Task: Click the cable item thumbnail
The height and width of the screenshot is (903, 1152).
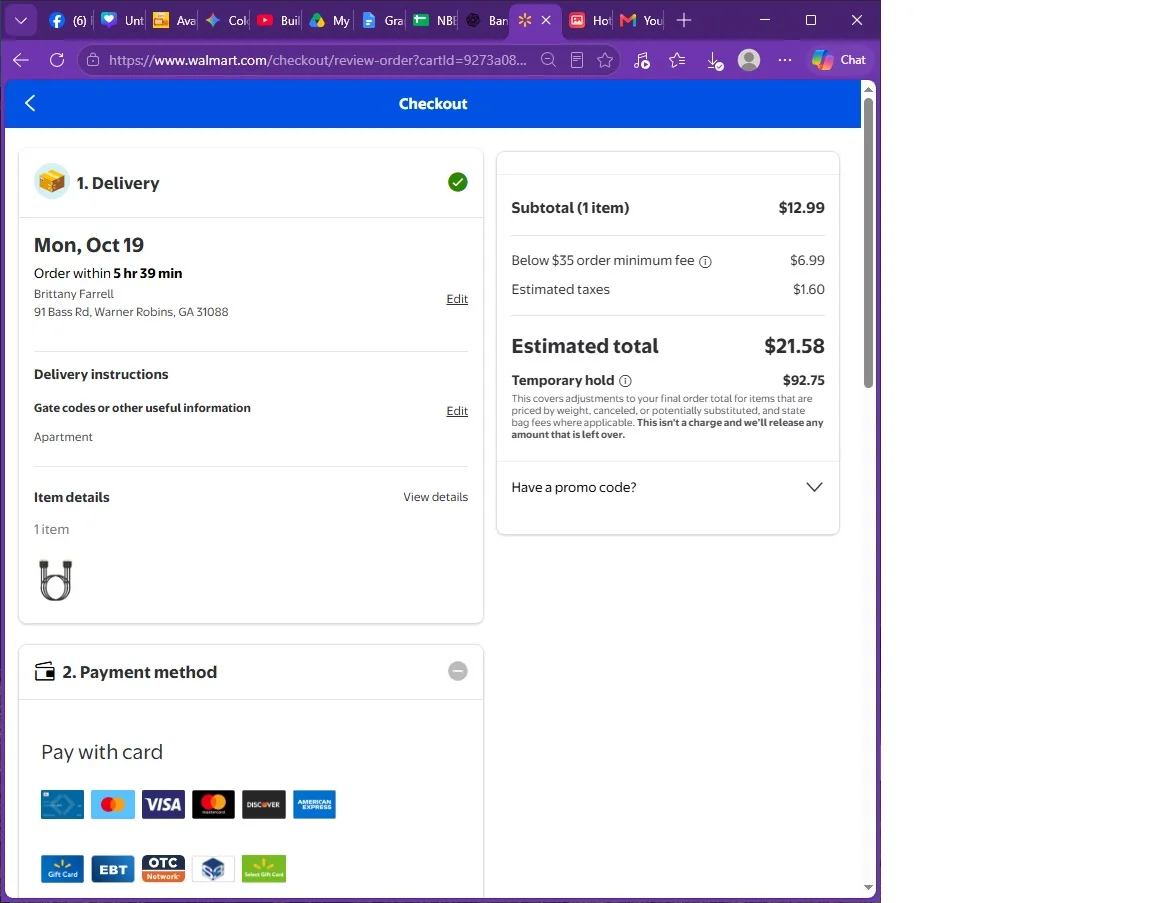Action: point(56,580)
